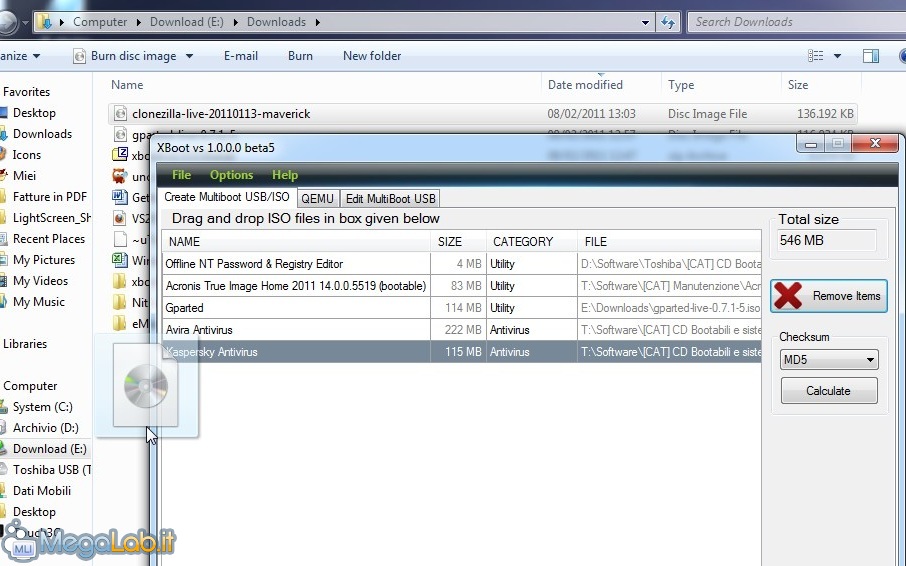Expand the Burn disc image dropdown arrow
This screenshot has width=906, height=566.
(x=190, y=56)
